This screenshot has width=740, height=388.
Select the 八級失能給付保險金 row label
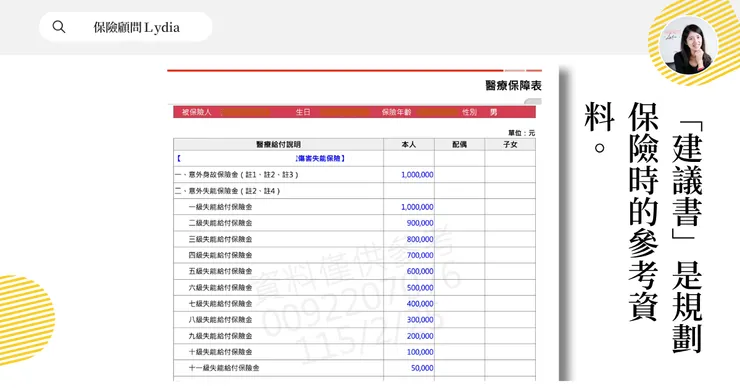click(x=220, y=320)
